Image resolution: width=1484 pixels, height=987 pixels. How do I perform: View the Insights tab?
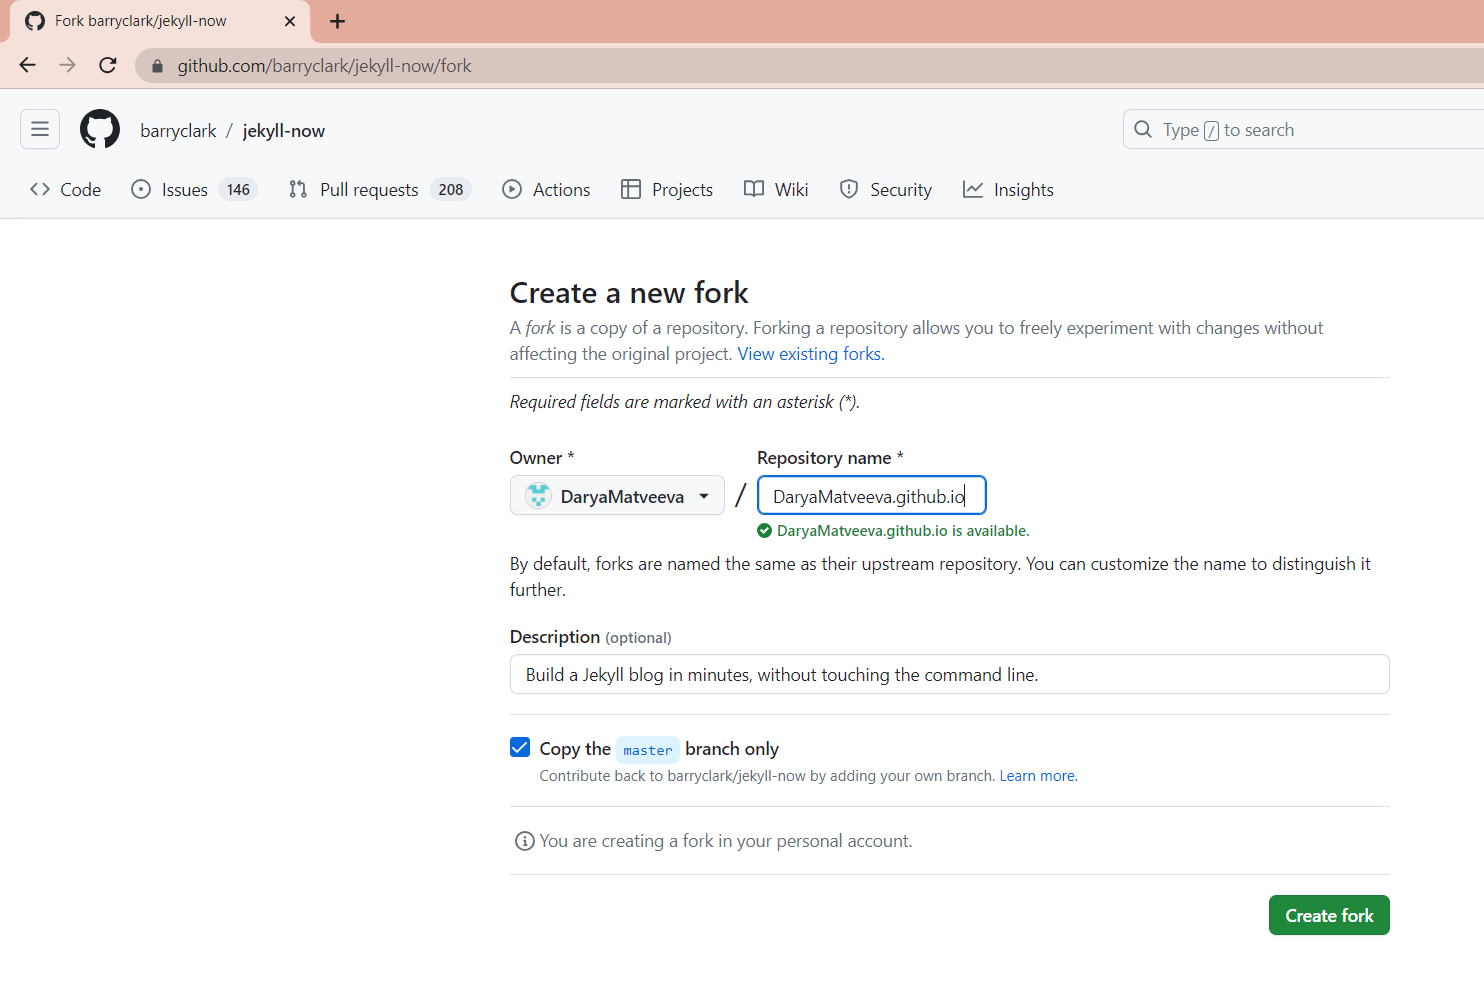coord(1008,189)
